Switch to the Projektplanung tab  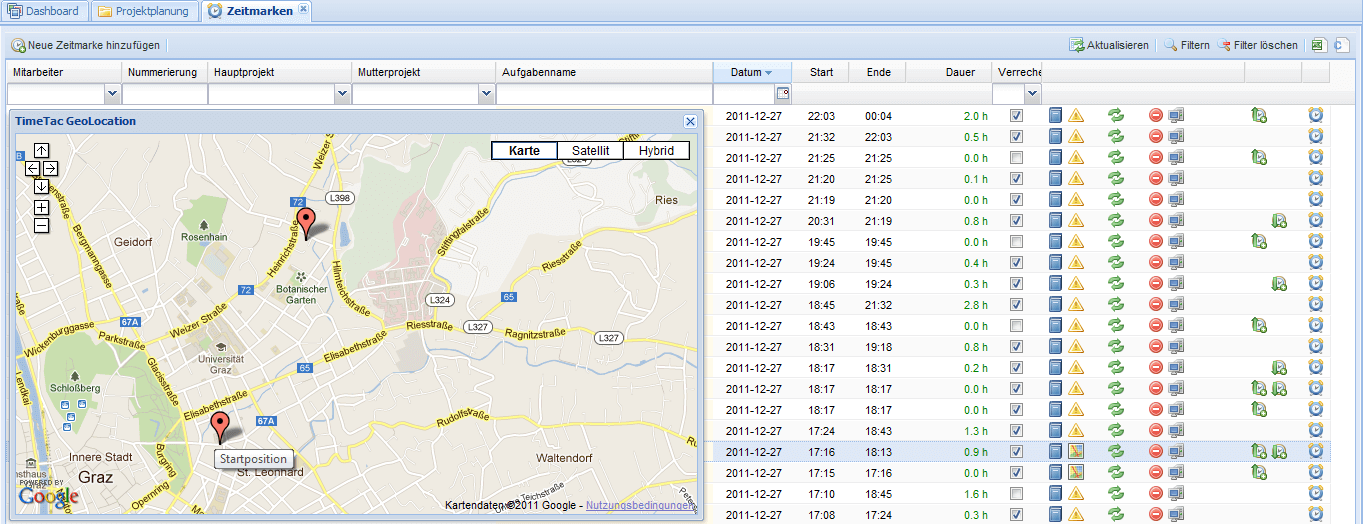(x=144, y=11)
